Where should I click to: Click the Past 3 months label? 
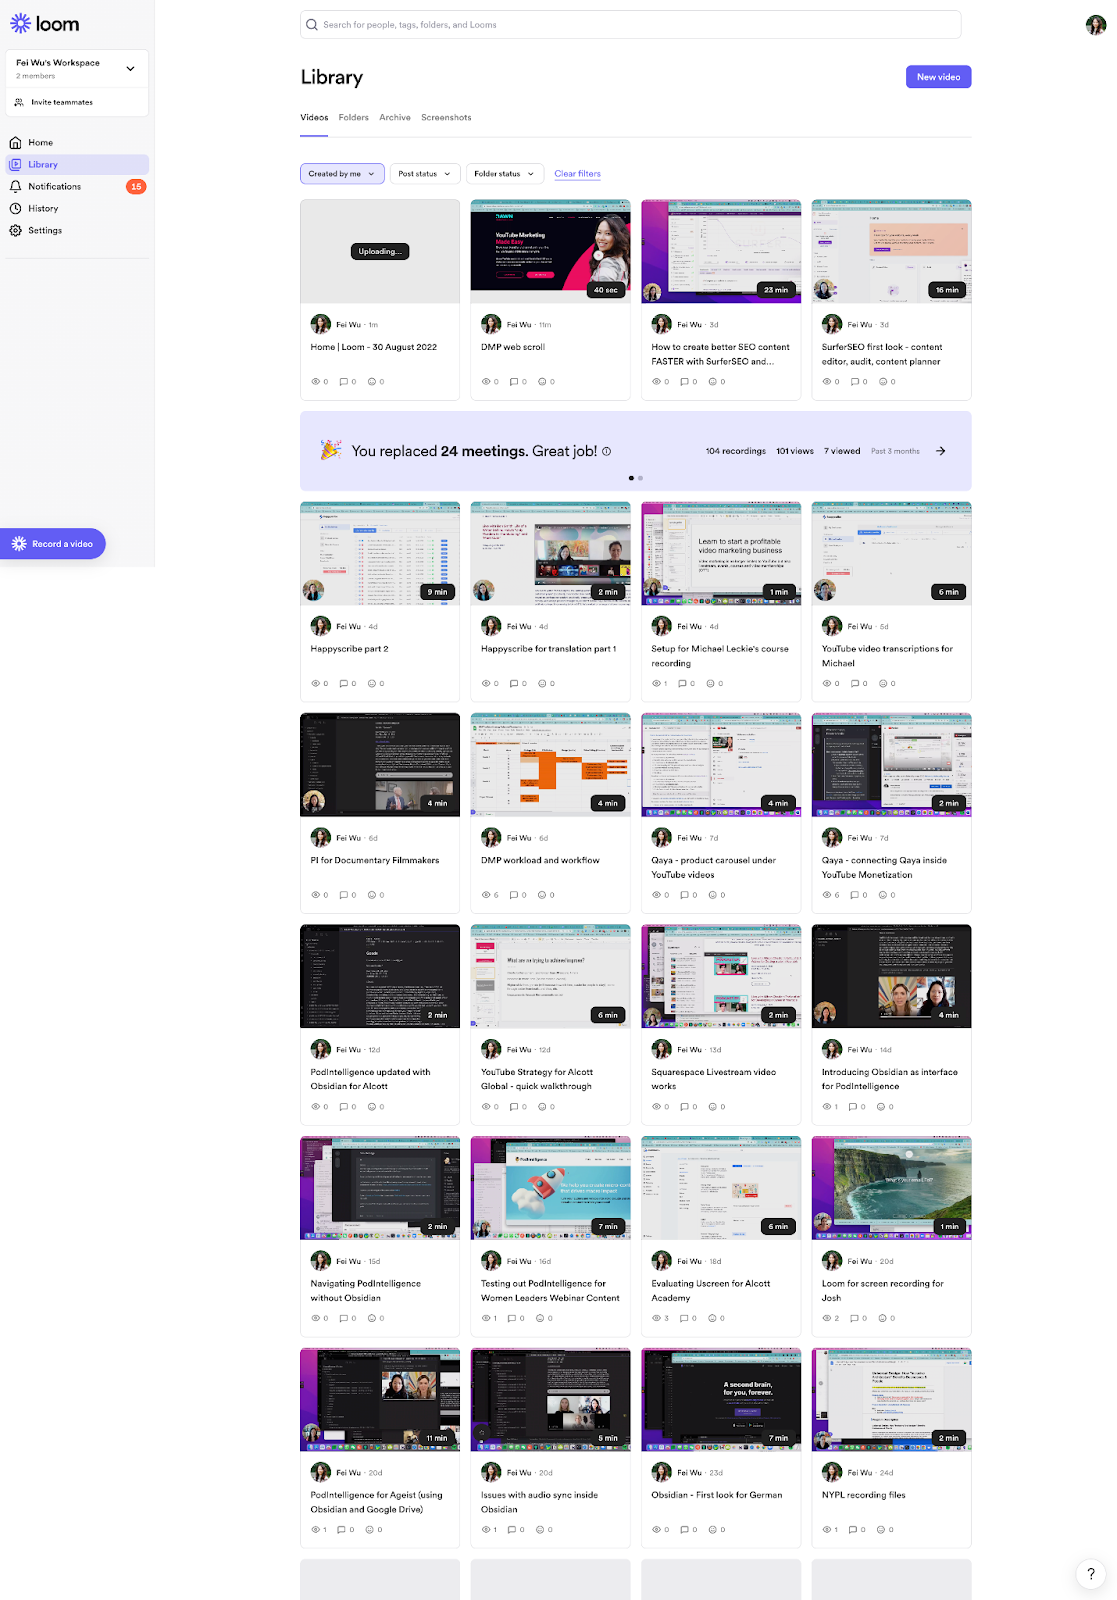pyautogui.click(x=895, y=451)
